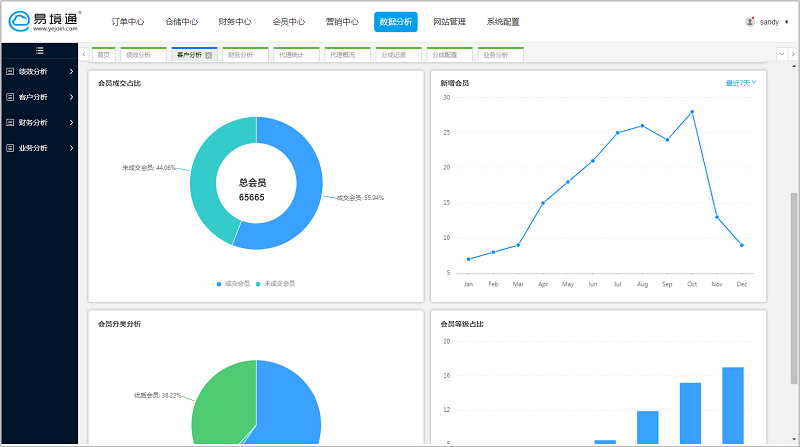Click the sandy user avatar icon
Image resolution: width=800 pixels, height=447 pixels.
click(750, 21)
